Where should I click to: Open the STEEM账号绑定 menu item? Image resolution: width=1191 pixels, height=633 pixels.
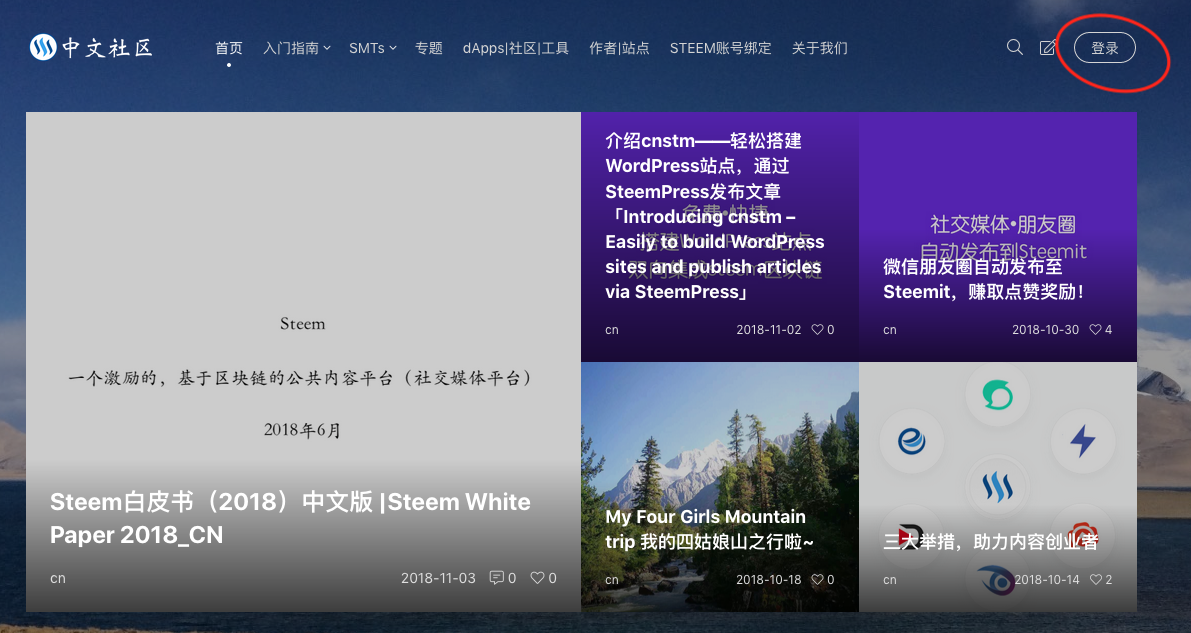[x=720, y=48]
